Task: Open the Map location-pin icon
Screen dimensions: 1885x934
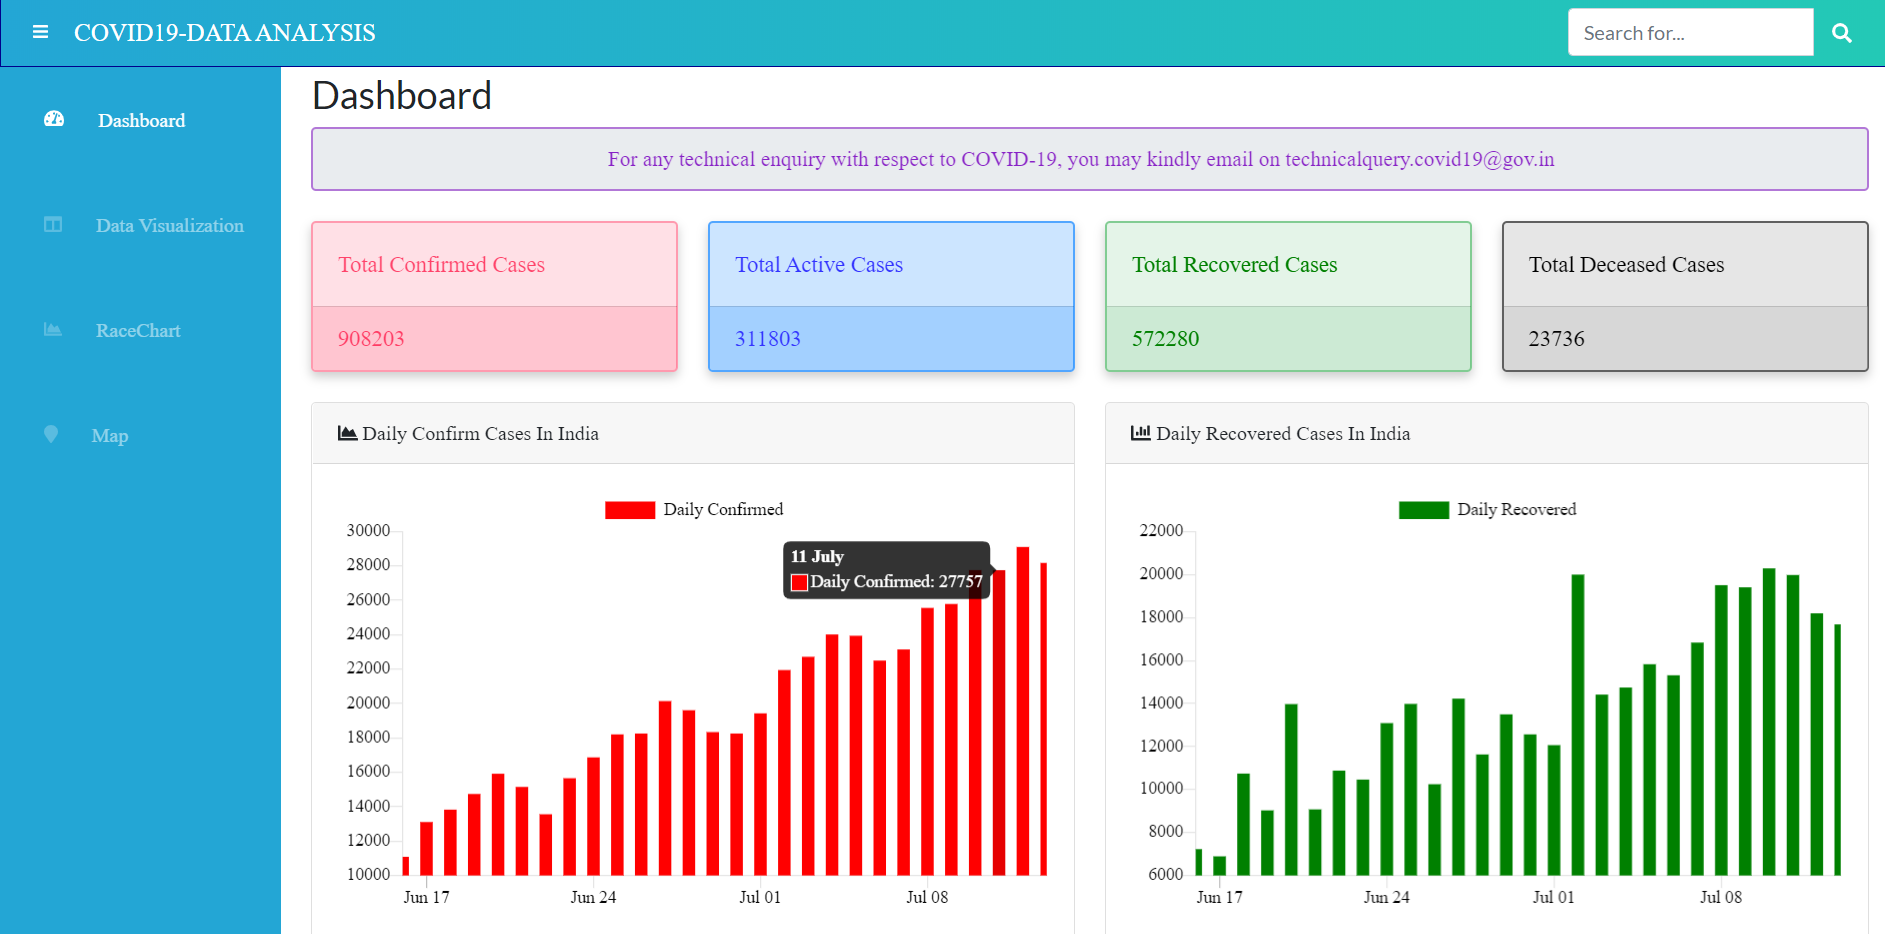Action: 52,434
